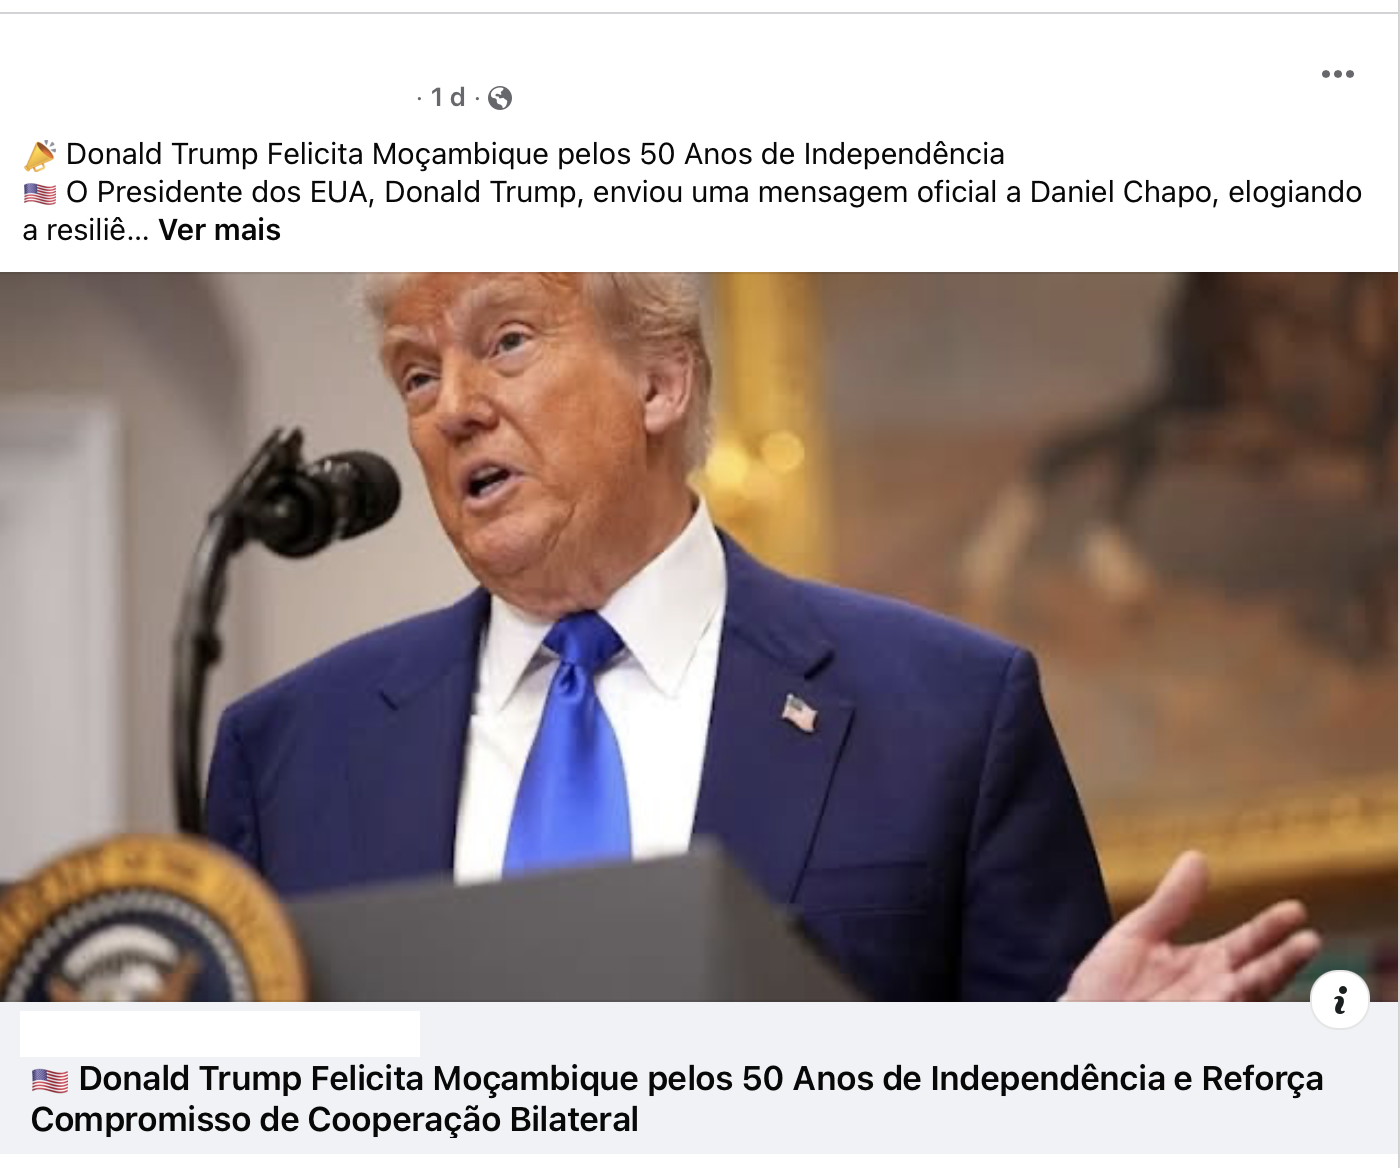
Task: Click the globe public audience icon
Action: pyautogui.click(x=500, y=97)
